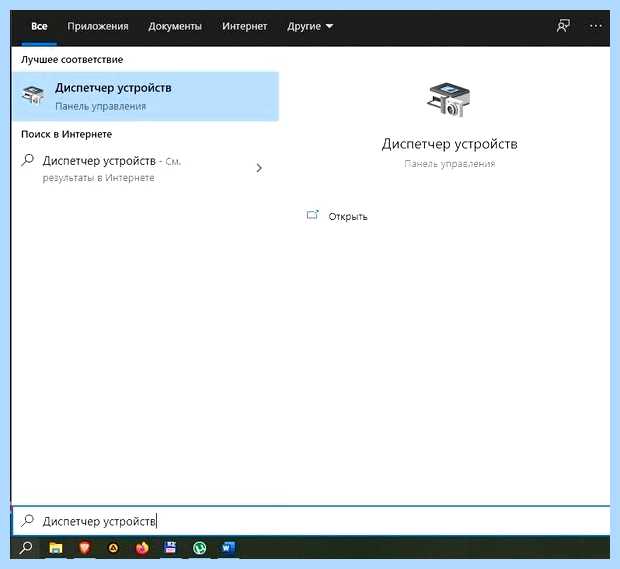Open Microsoft Word from the taskbar
The image size is (620, 569).
(x=228, y=548)
